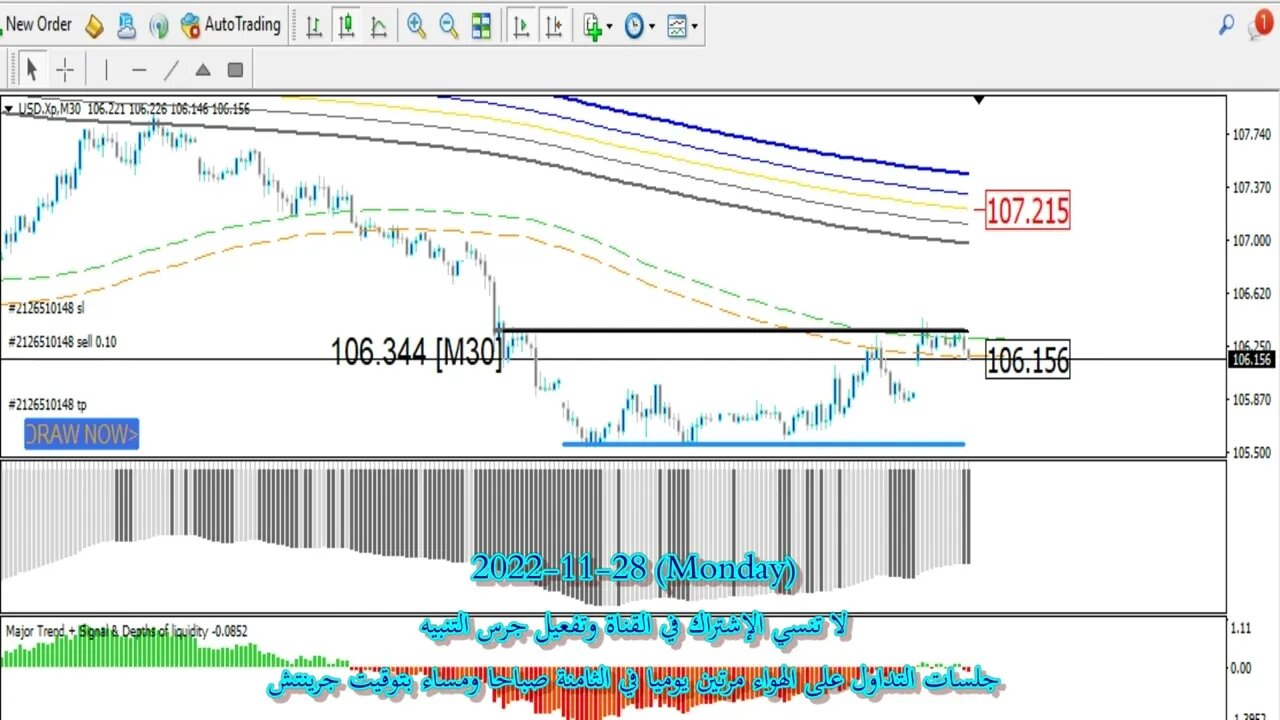
Task: Select the vertical line drawing tool
Action: click(x=105, y=70)
